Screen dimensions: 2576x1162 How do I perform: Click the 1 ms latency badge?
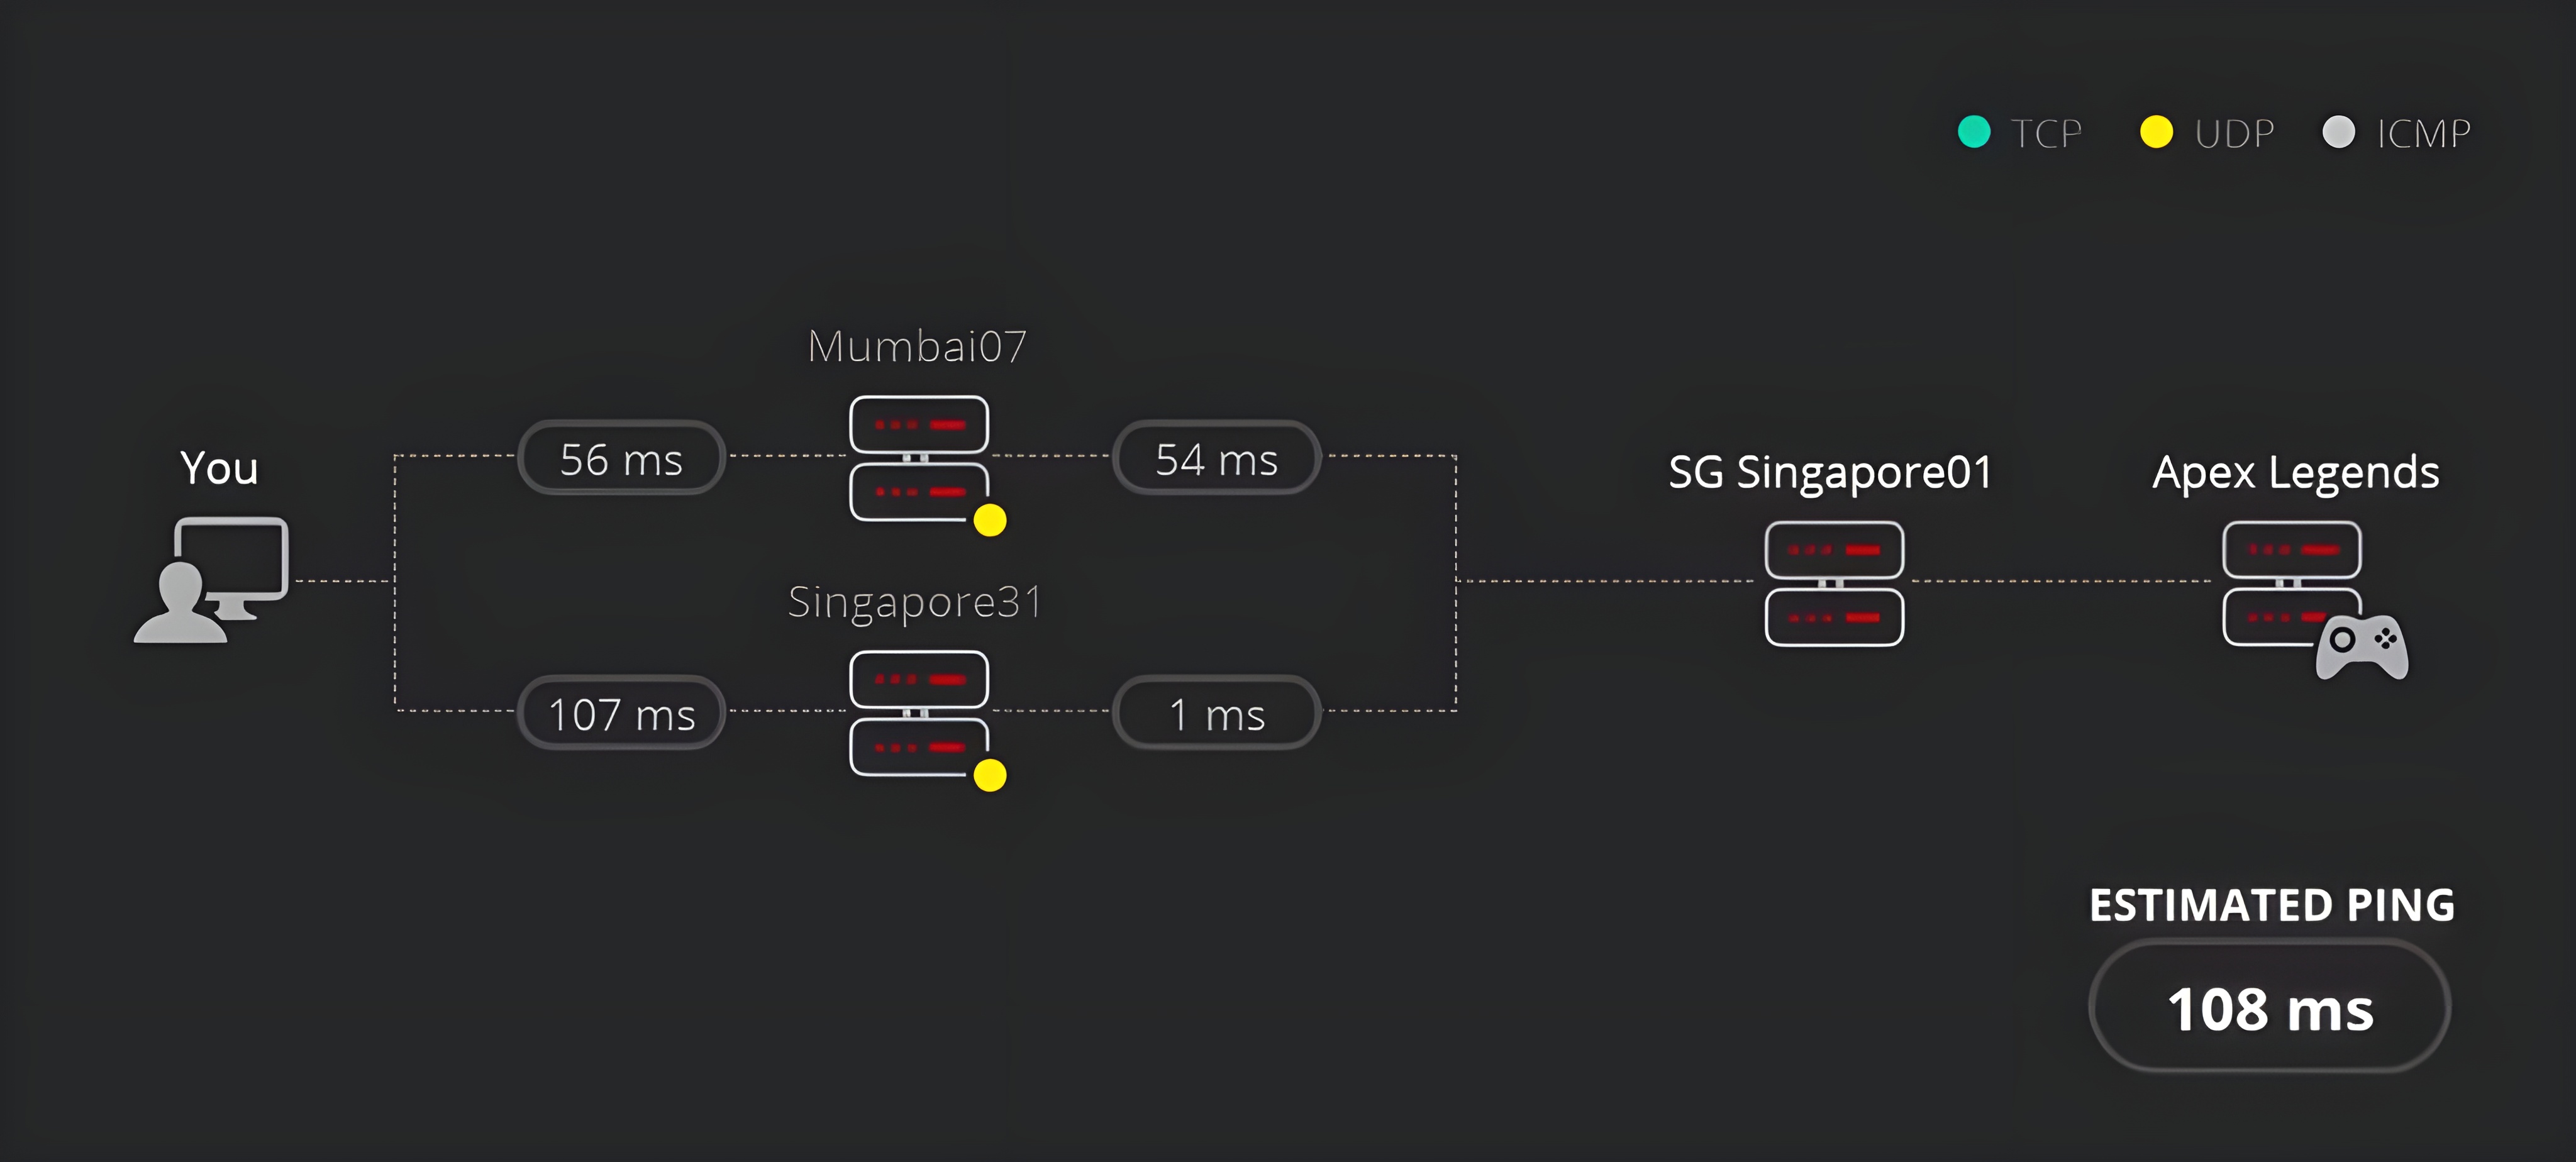1216,713
